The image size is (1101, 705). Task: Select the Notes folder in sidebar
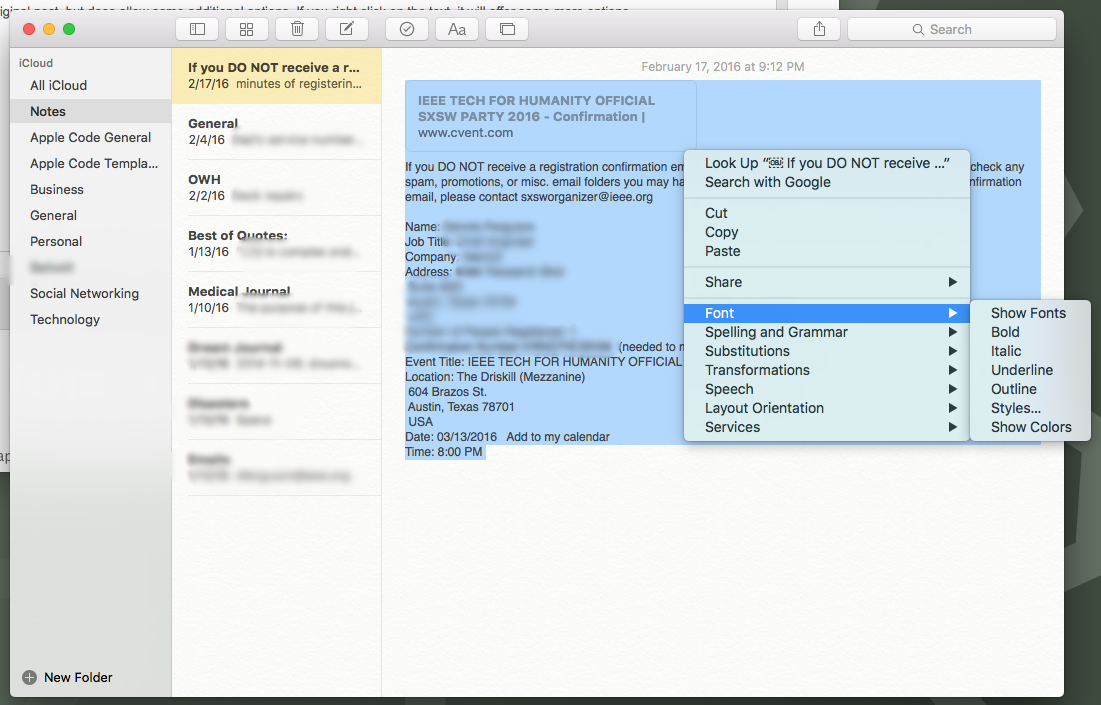(x=91, y=112)
